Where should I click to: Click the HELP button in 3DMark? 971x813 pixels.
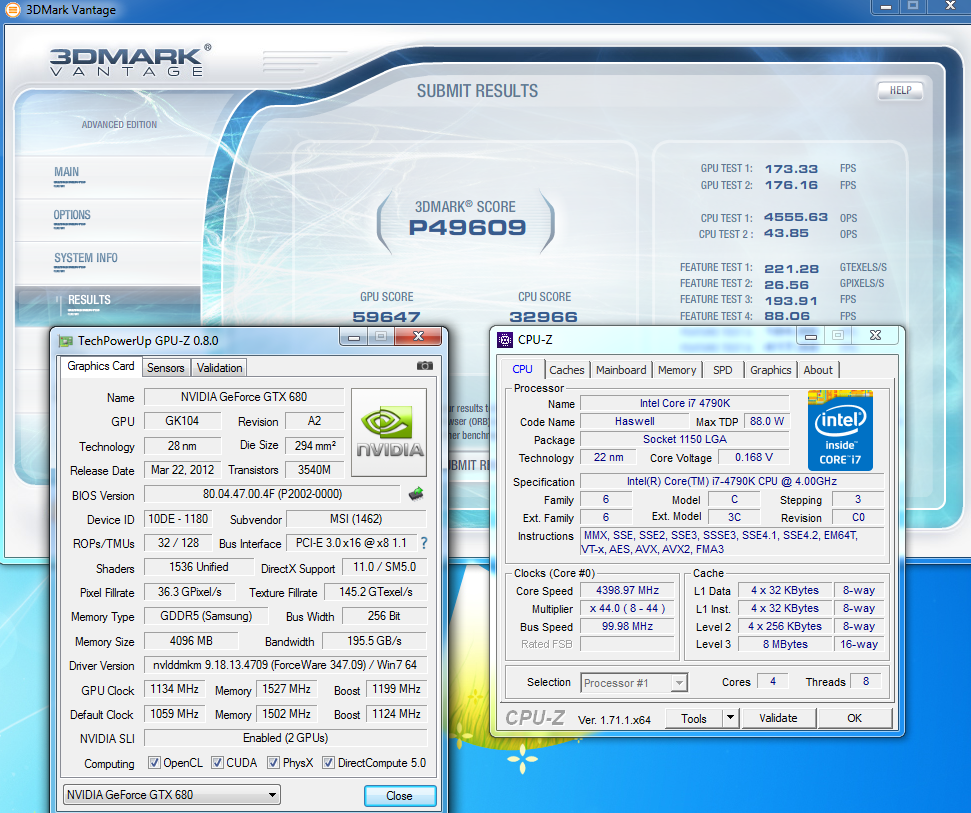point(899,90)
